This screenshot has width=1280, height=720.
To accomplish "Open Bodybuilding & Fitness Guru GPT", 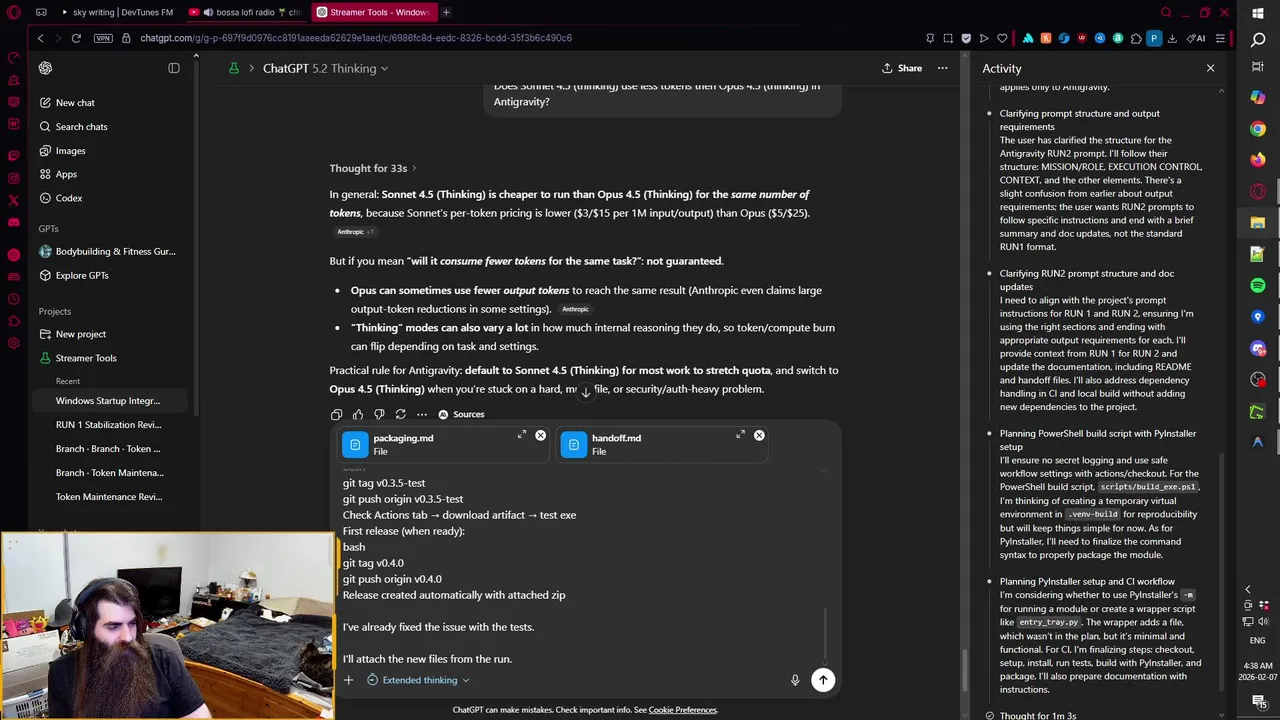I will (x=115, y=252).
